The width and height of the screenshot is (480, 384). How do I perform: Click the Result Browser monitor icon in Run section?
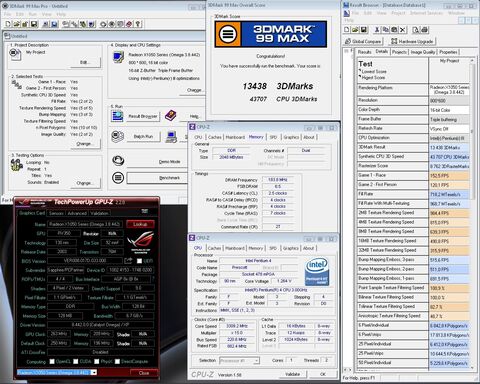[x=117, y=116]
